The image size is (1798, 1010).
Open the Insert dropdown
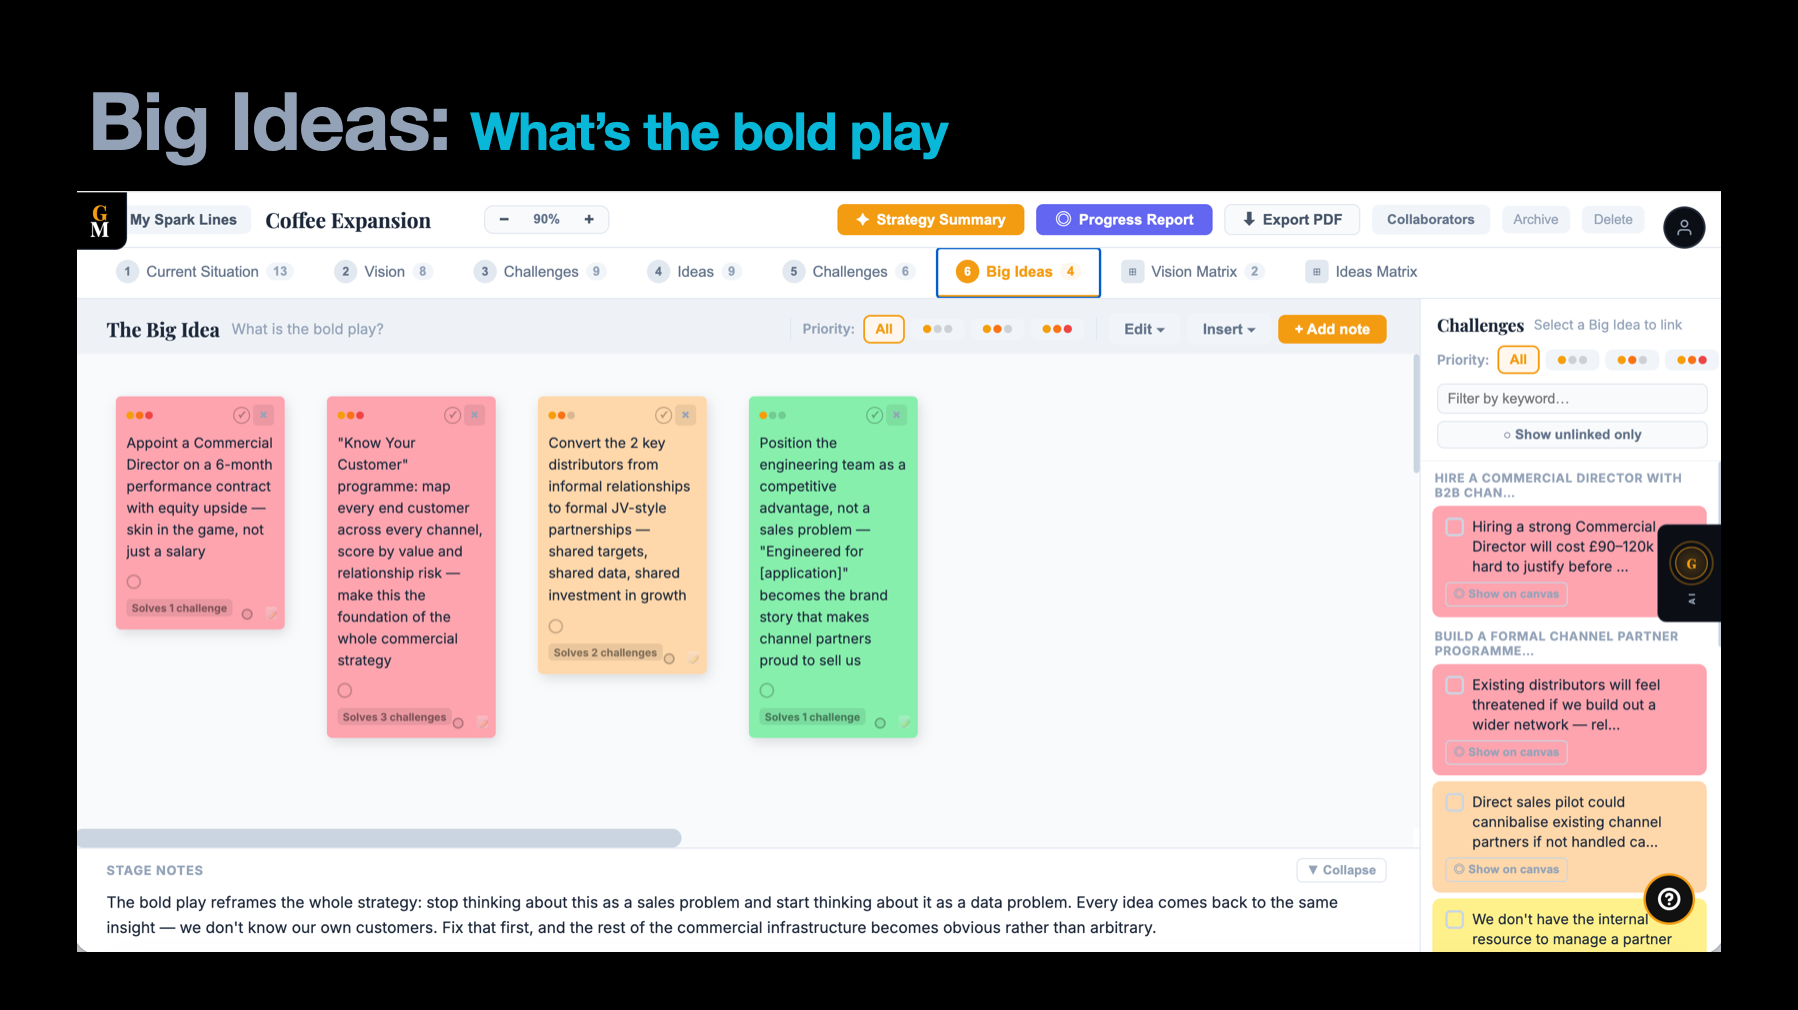pos(1229,329)
